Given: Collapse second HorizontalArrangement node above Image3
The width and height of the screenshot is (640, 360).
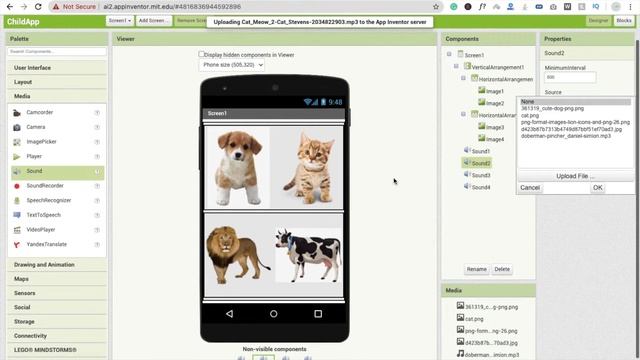Looking at the screenshot, I should pos(463,114).
